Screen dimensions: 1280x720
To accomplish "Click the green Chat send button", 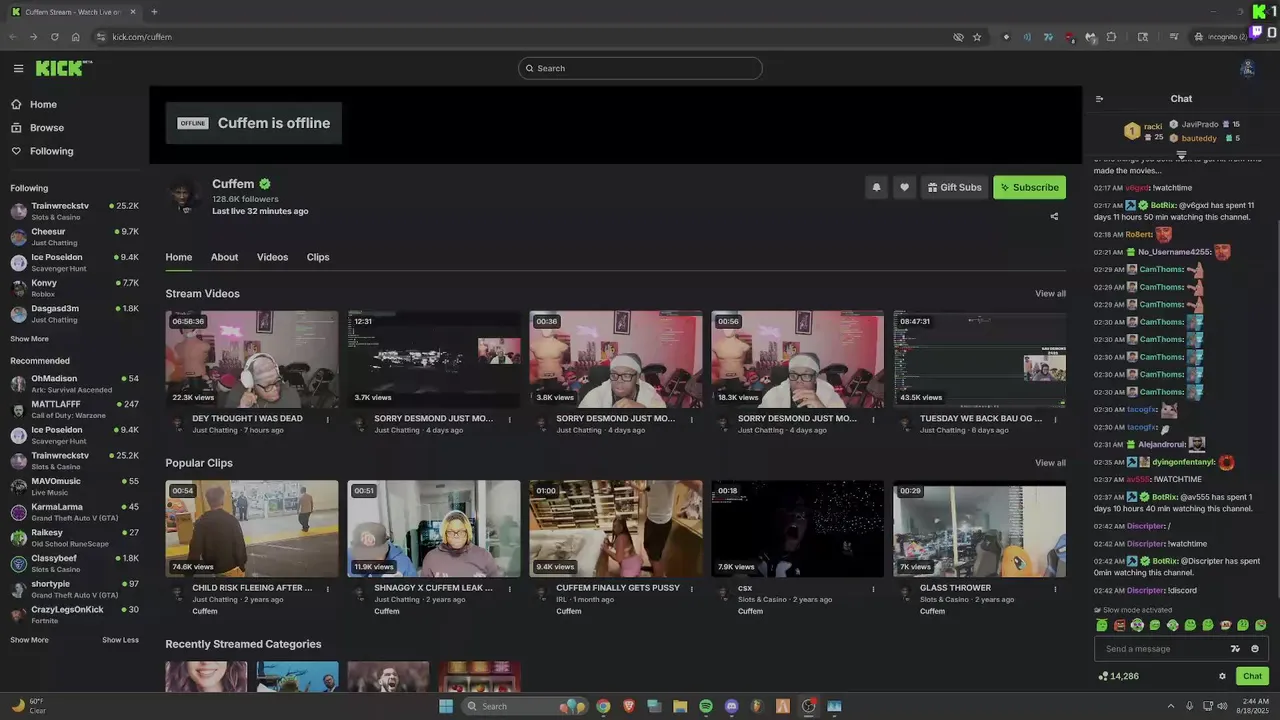I will 1252,676.
